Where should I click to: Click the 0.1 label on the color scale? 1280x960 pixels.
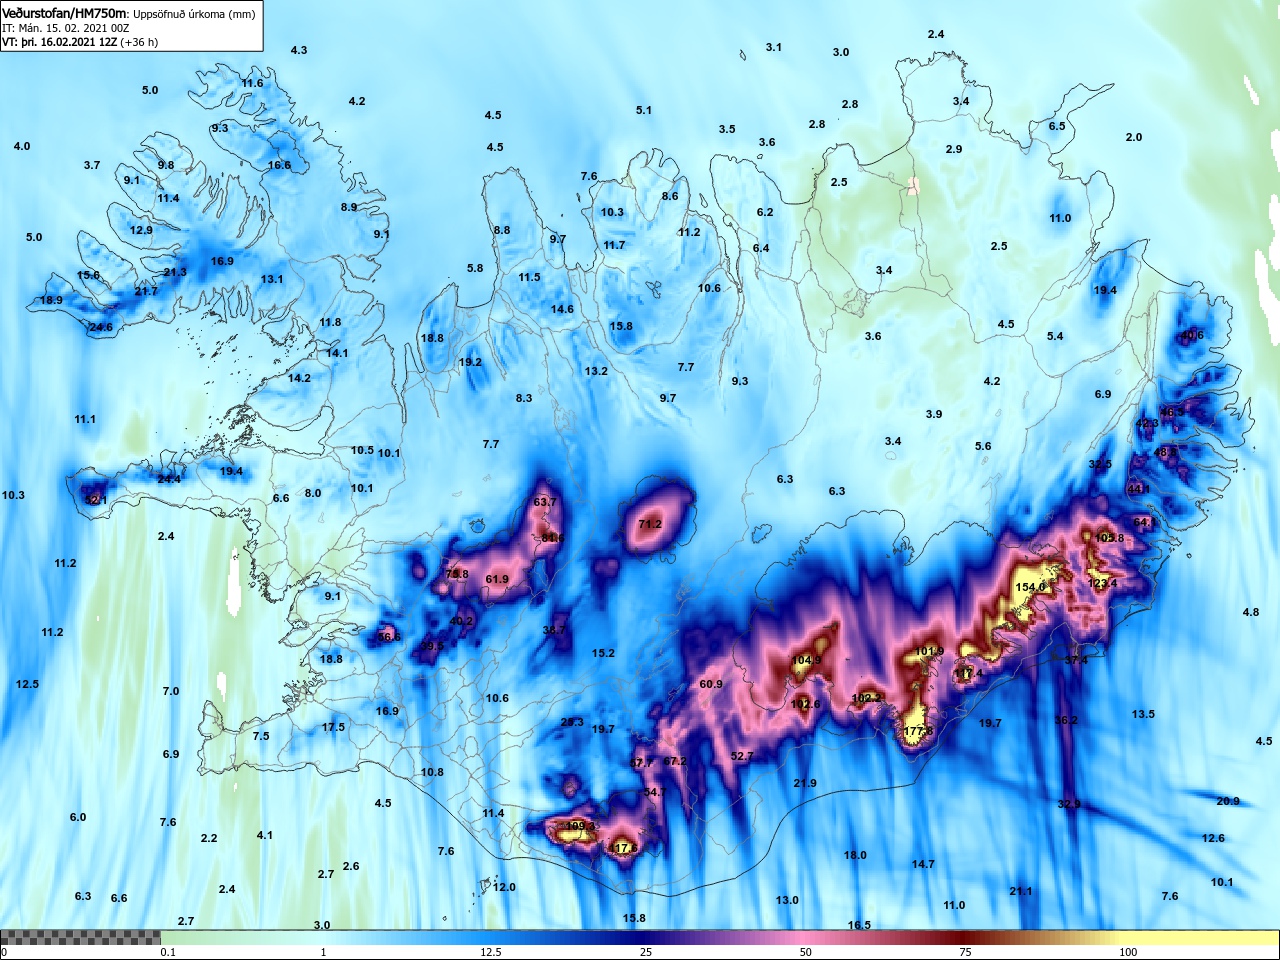(168, 952)
